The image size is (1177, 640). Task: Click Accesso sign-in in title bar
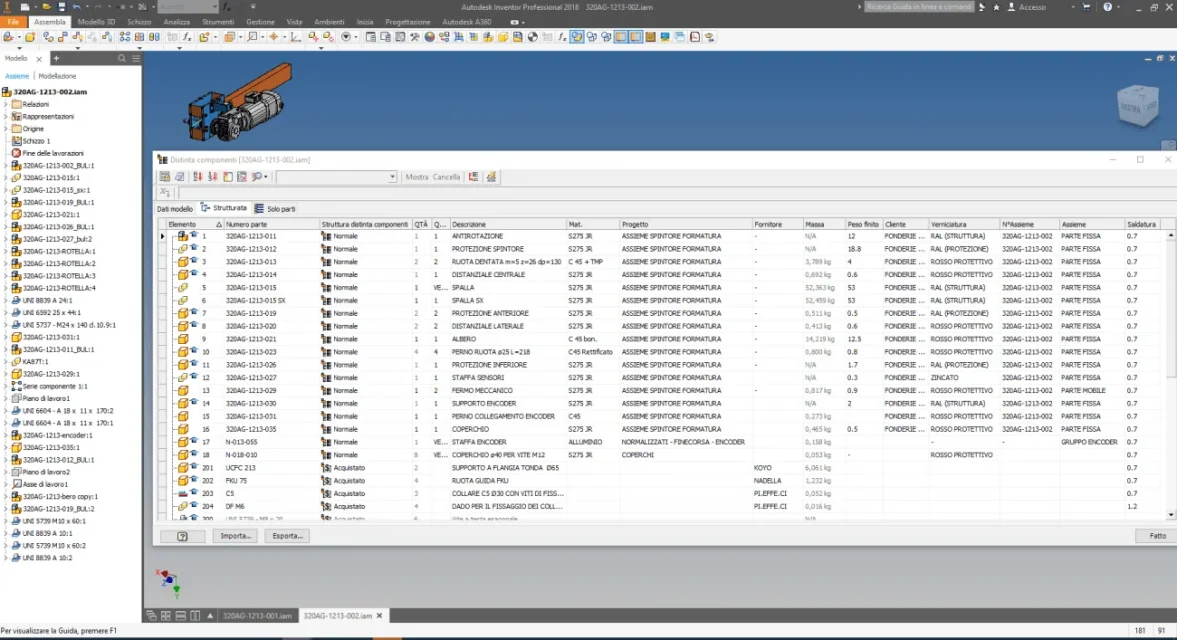click(x=1027, y=7)
